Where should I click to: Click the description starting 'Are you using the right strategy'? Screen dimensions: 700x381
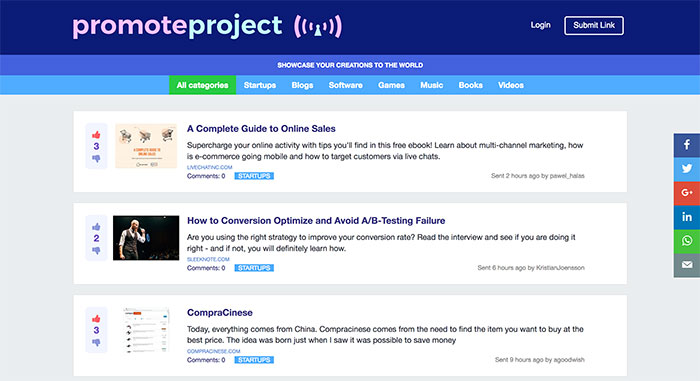coord(381,243)
